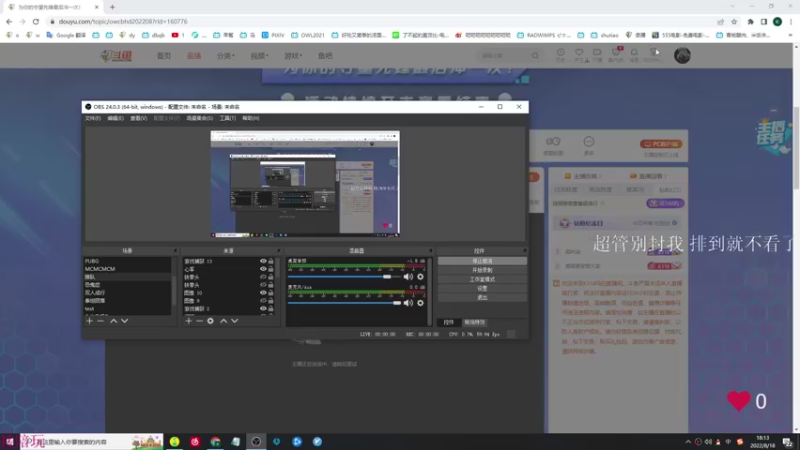800x450 pixels.
Task: Remove the selected source with the minus icon
Action: point(199,321)
